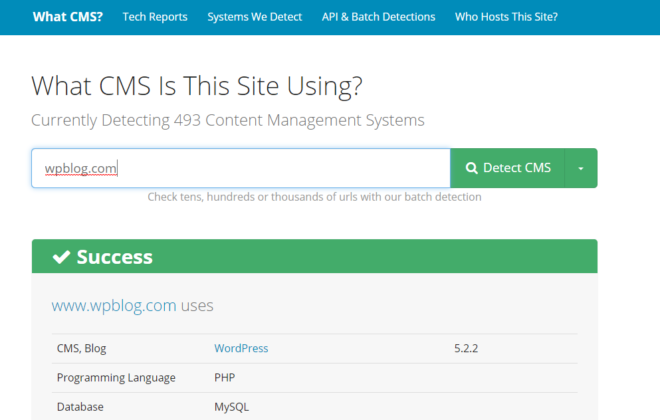Viewport: 660px width, 420px height.
Task: Select the 'Database' row label
Action: click(x=80, y=407)
